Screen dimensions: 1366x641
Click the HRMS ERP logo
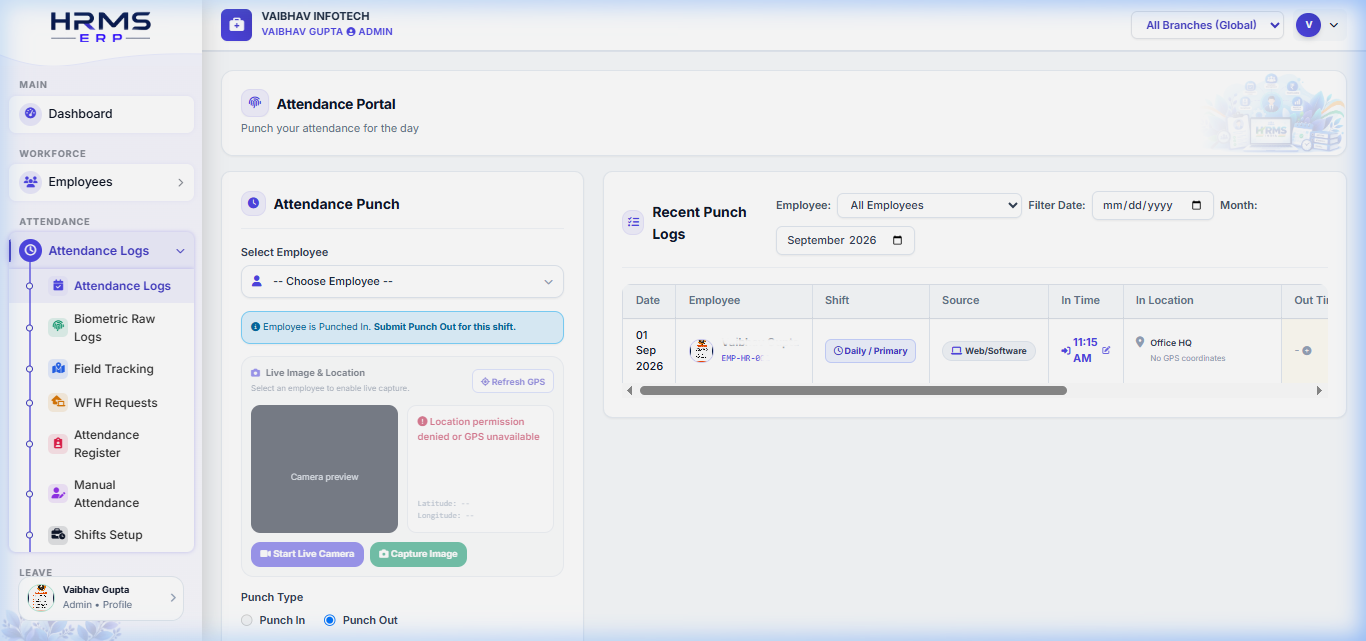(x=101, y=27)
